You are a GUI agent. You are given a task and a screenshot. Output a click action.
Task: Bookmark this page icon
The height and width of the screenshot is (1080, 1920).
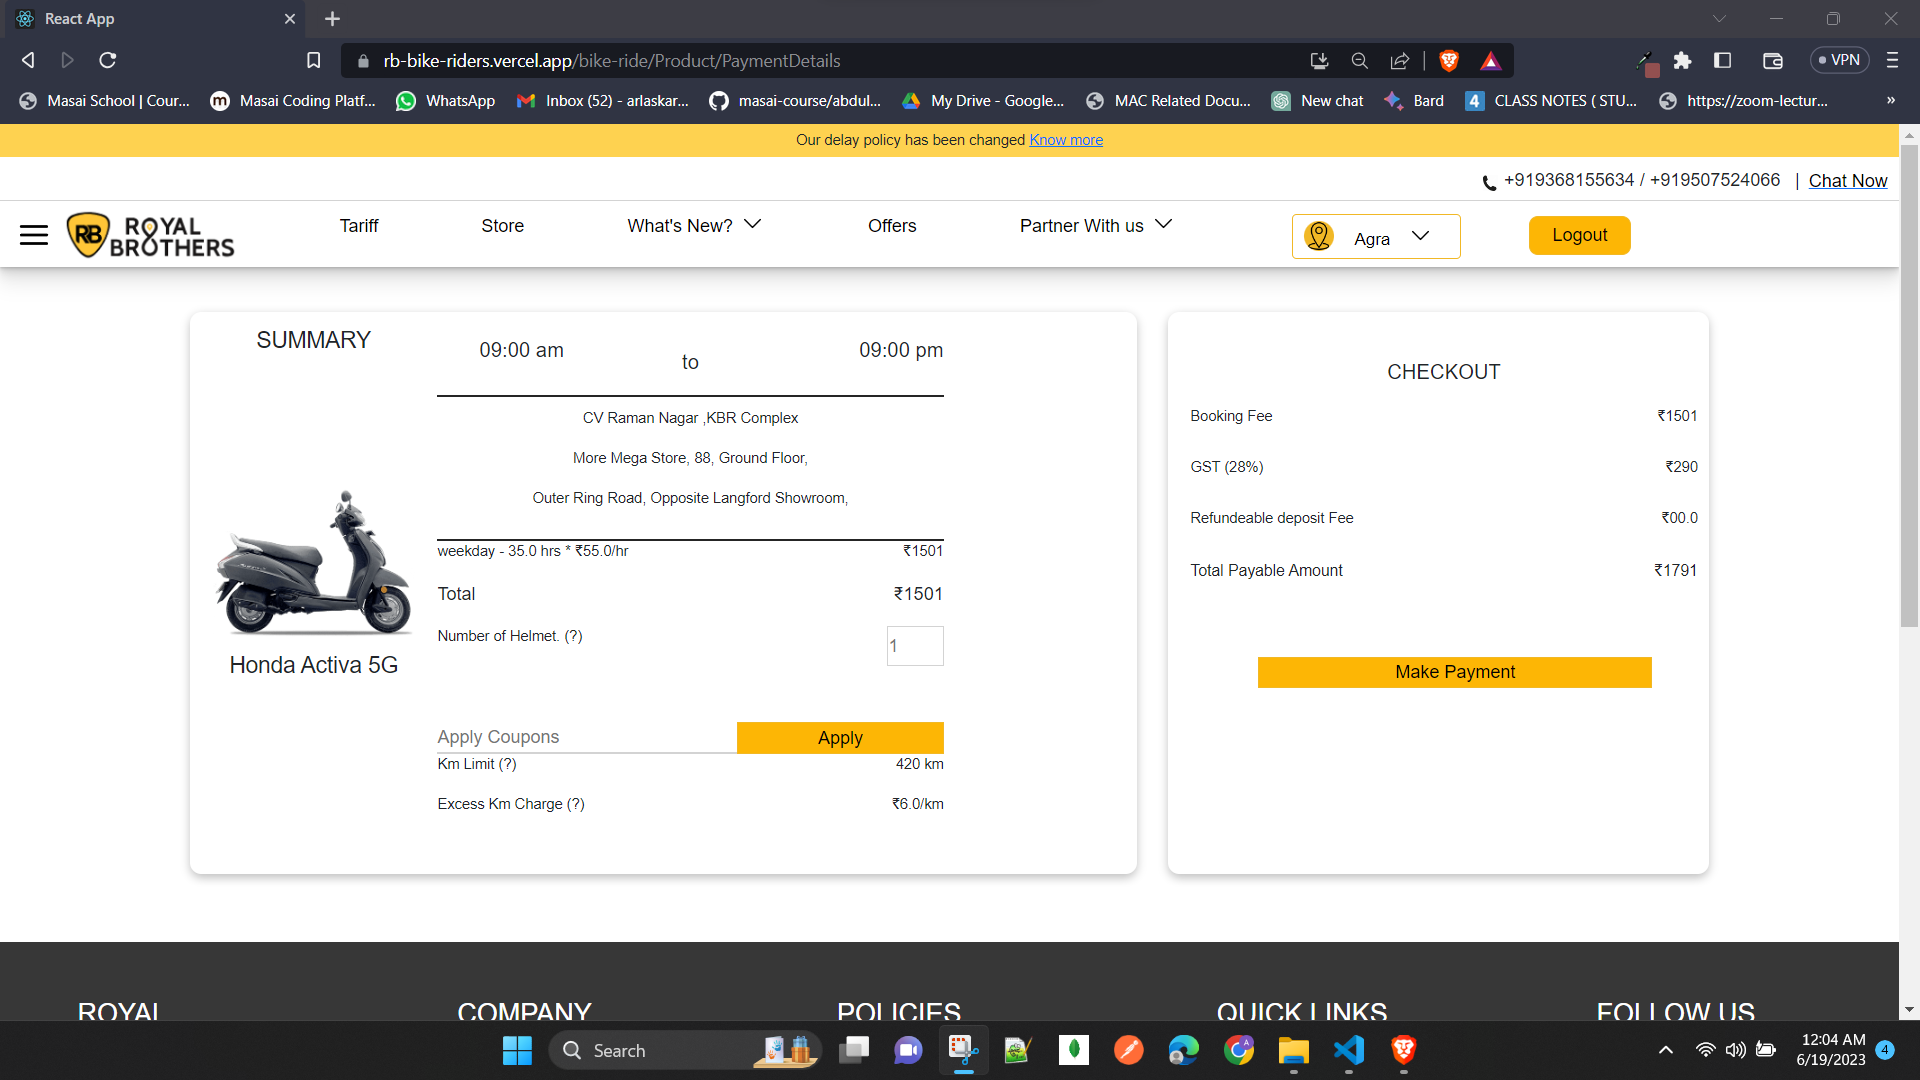313,61
